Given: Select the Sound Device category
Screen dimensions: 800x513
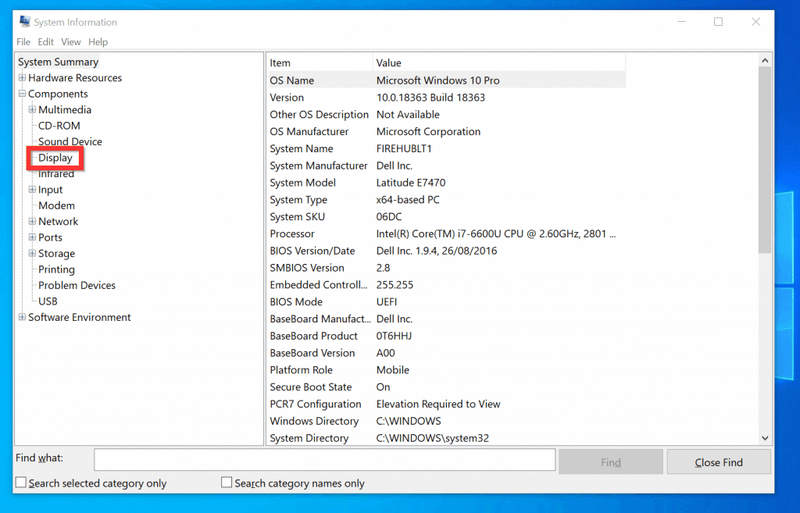Looking at the screenshot, I should point(70,141).
